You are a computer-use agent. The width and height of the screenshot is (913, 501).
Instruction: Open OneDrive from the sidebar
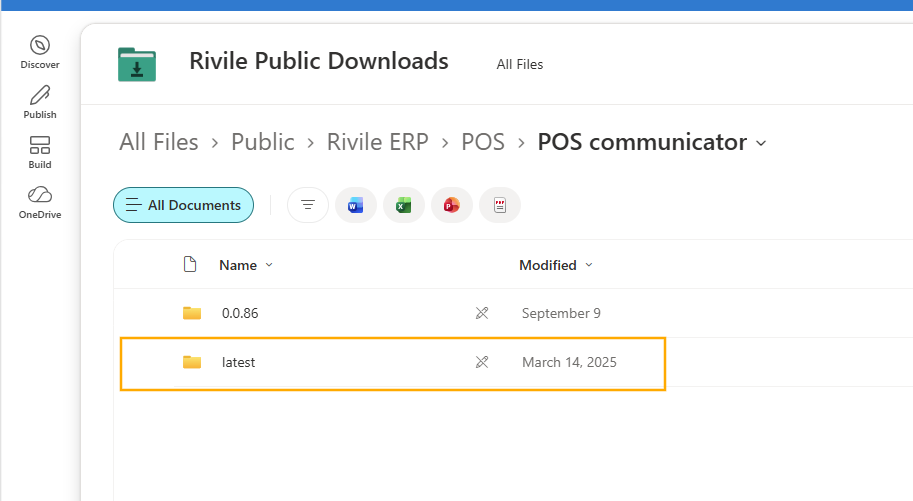(x=40, y=203)
